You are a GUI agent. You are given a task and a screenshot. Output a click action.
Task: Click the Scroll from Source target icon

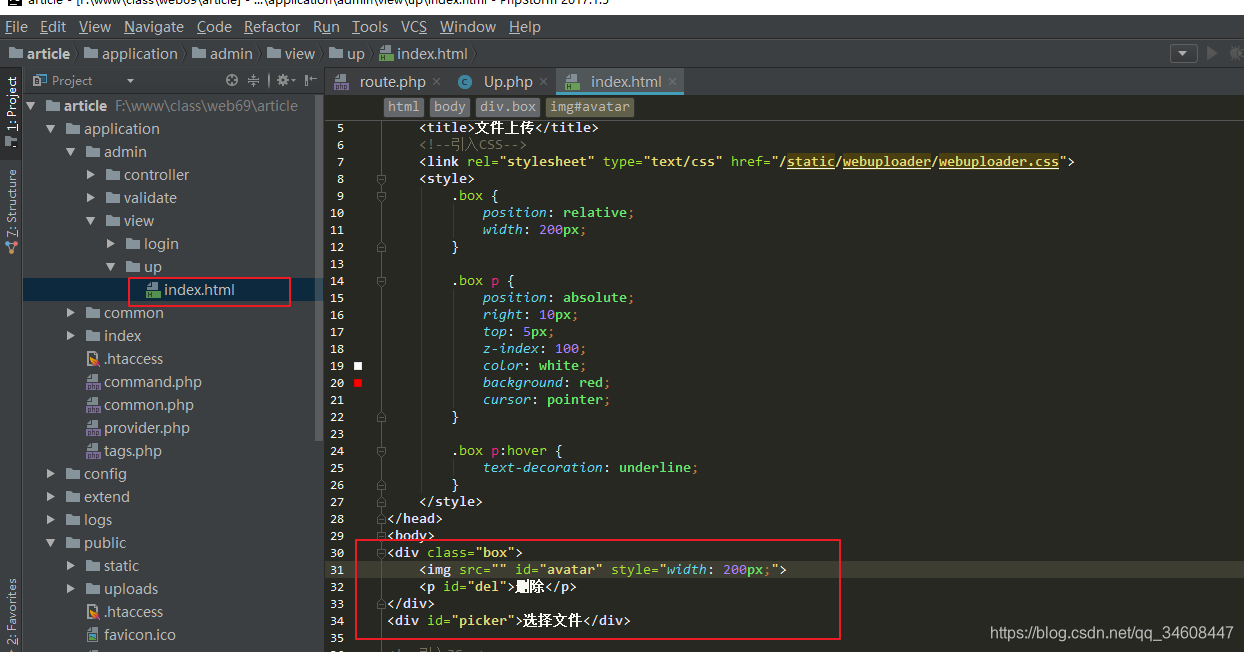[232, 80]
